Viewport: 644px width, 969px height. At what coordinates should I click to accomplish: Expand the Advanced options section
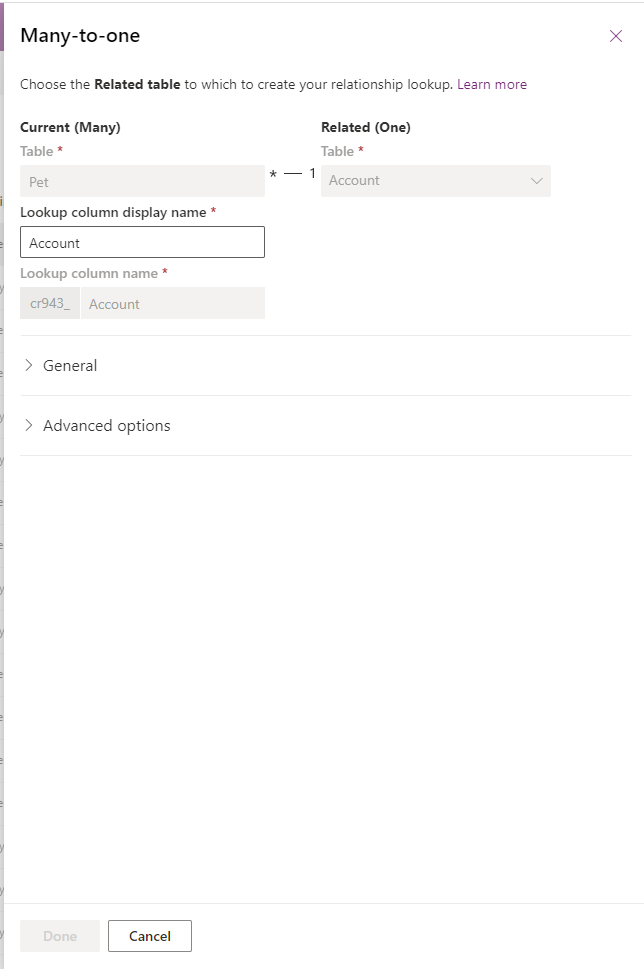tap(96, 426)
